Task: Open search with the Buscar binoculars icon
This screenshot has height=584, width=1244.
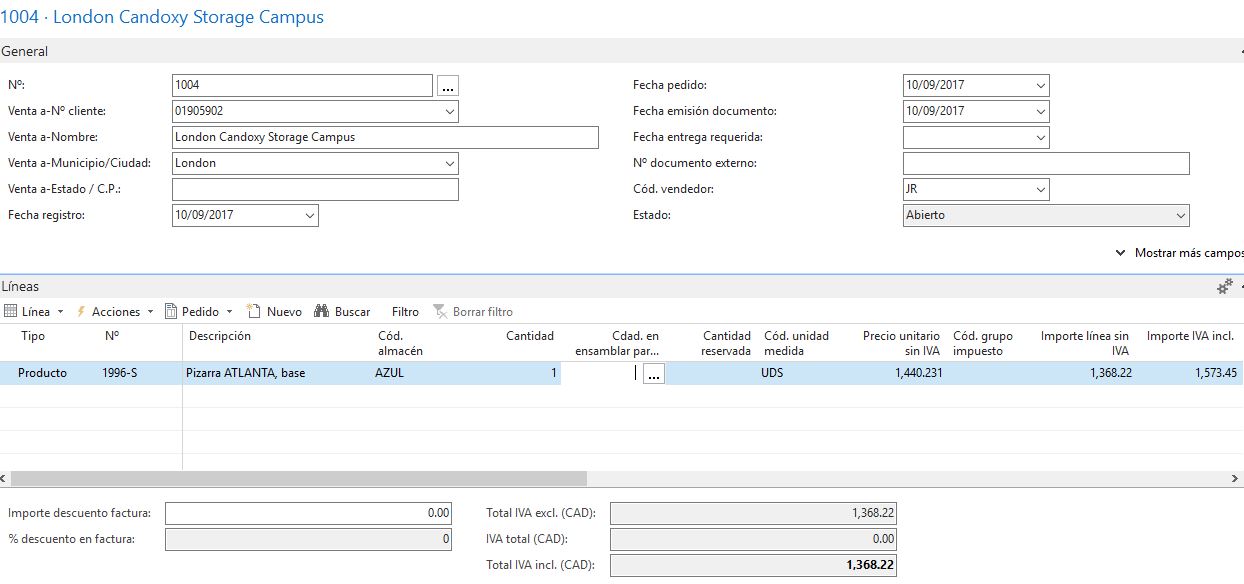Action: point(322,311)
